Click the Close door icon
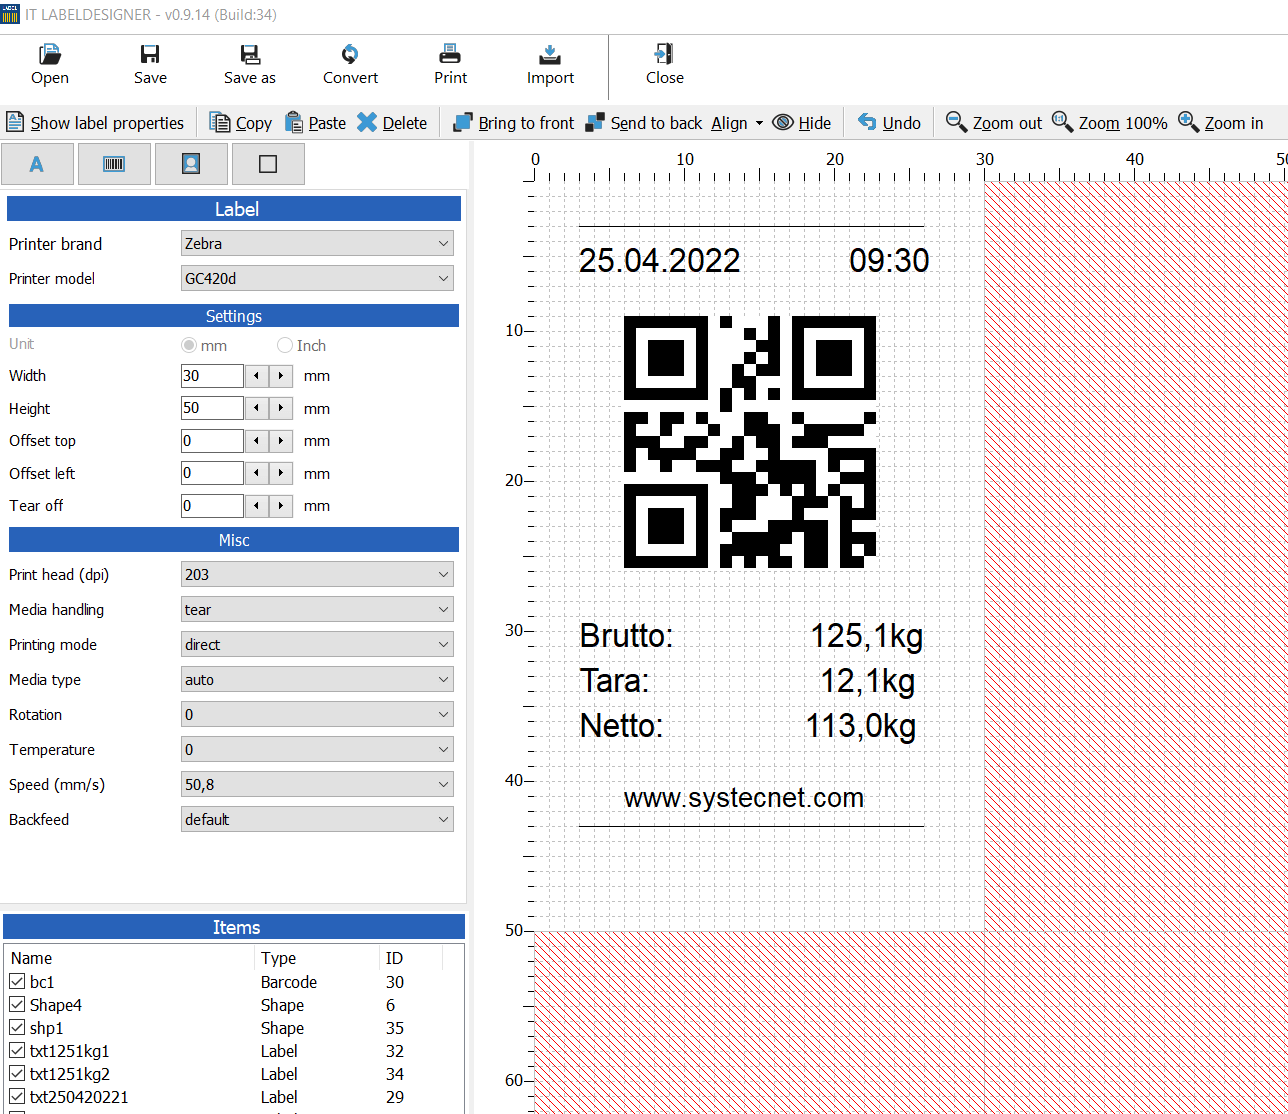1288x1114 pixels. (664, 55)
